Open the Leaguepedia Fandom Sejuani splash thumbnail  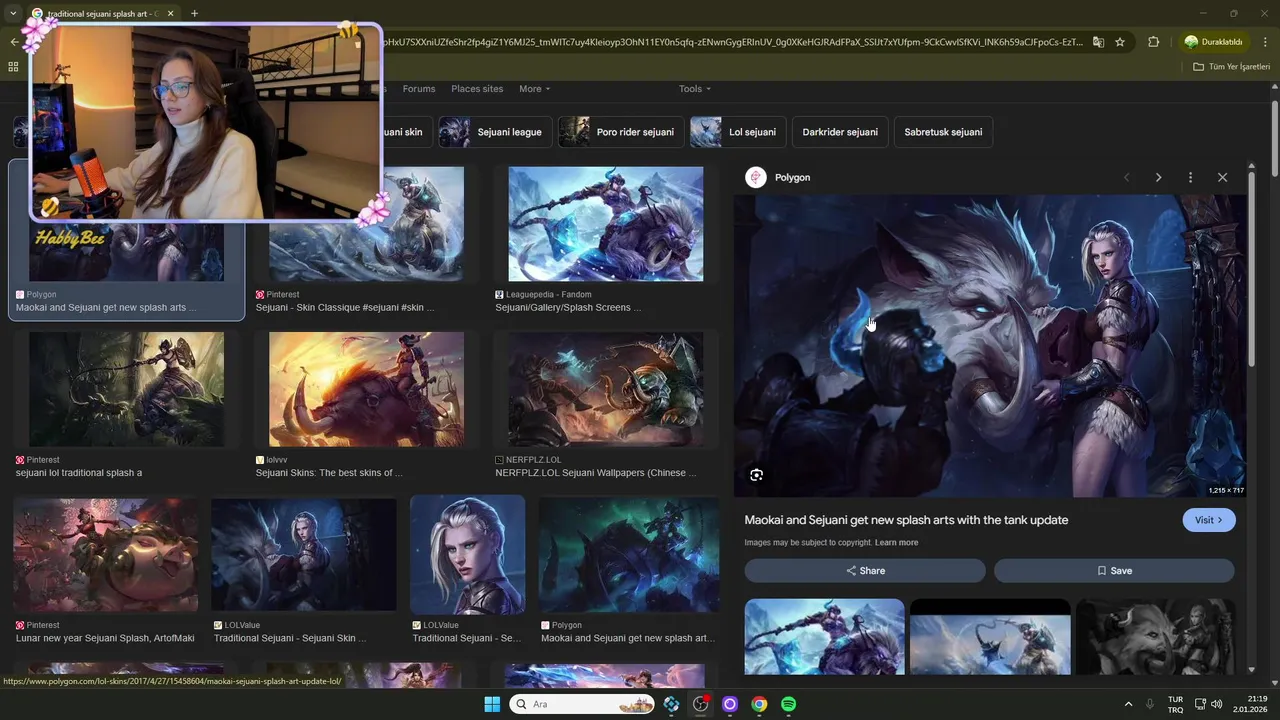(606, 224)
